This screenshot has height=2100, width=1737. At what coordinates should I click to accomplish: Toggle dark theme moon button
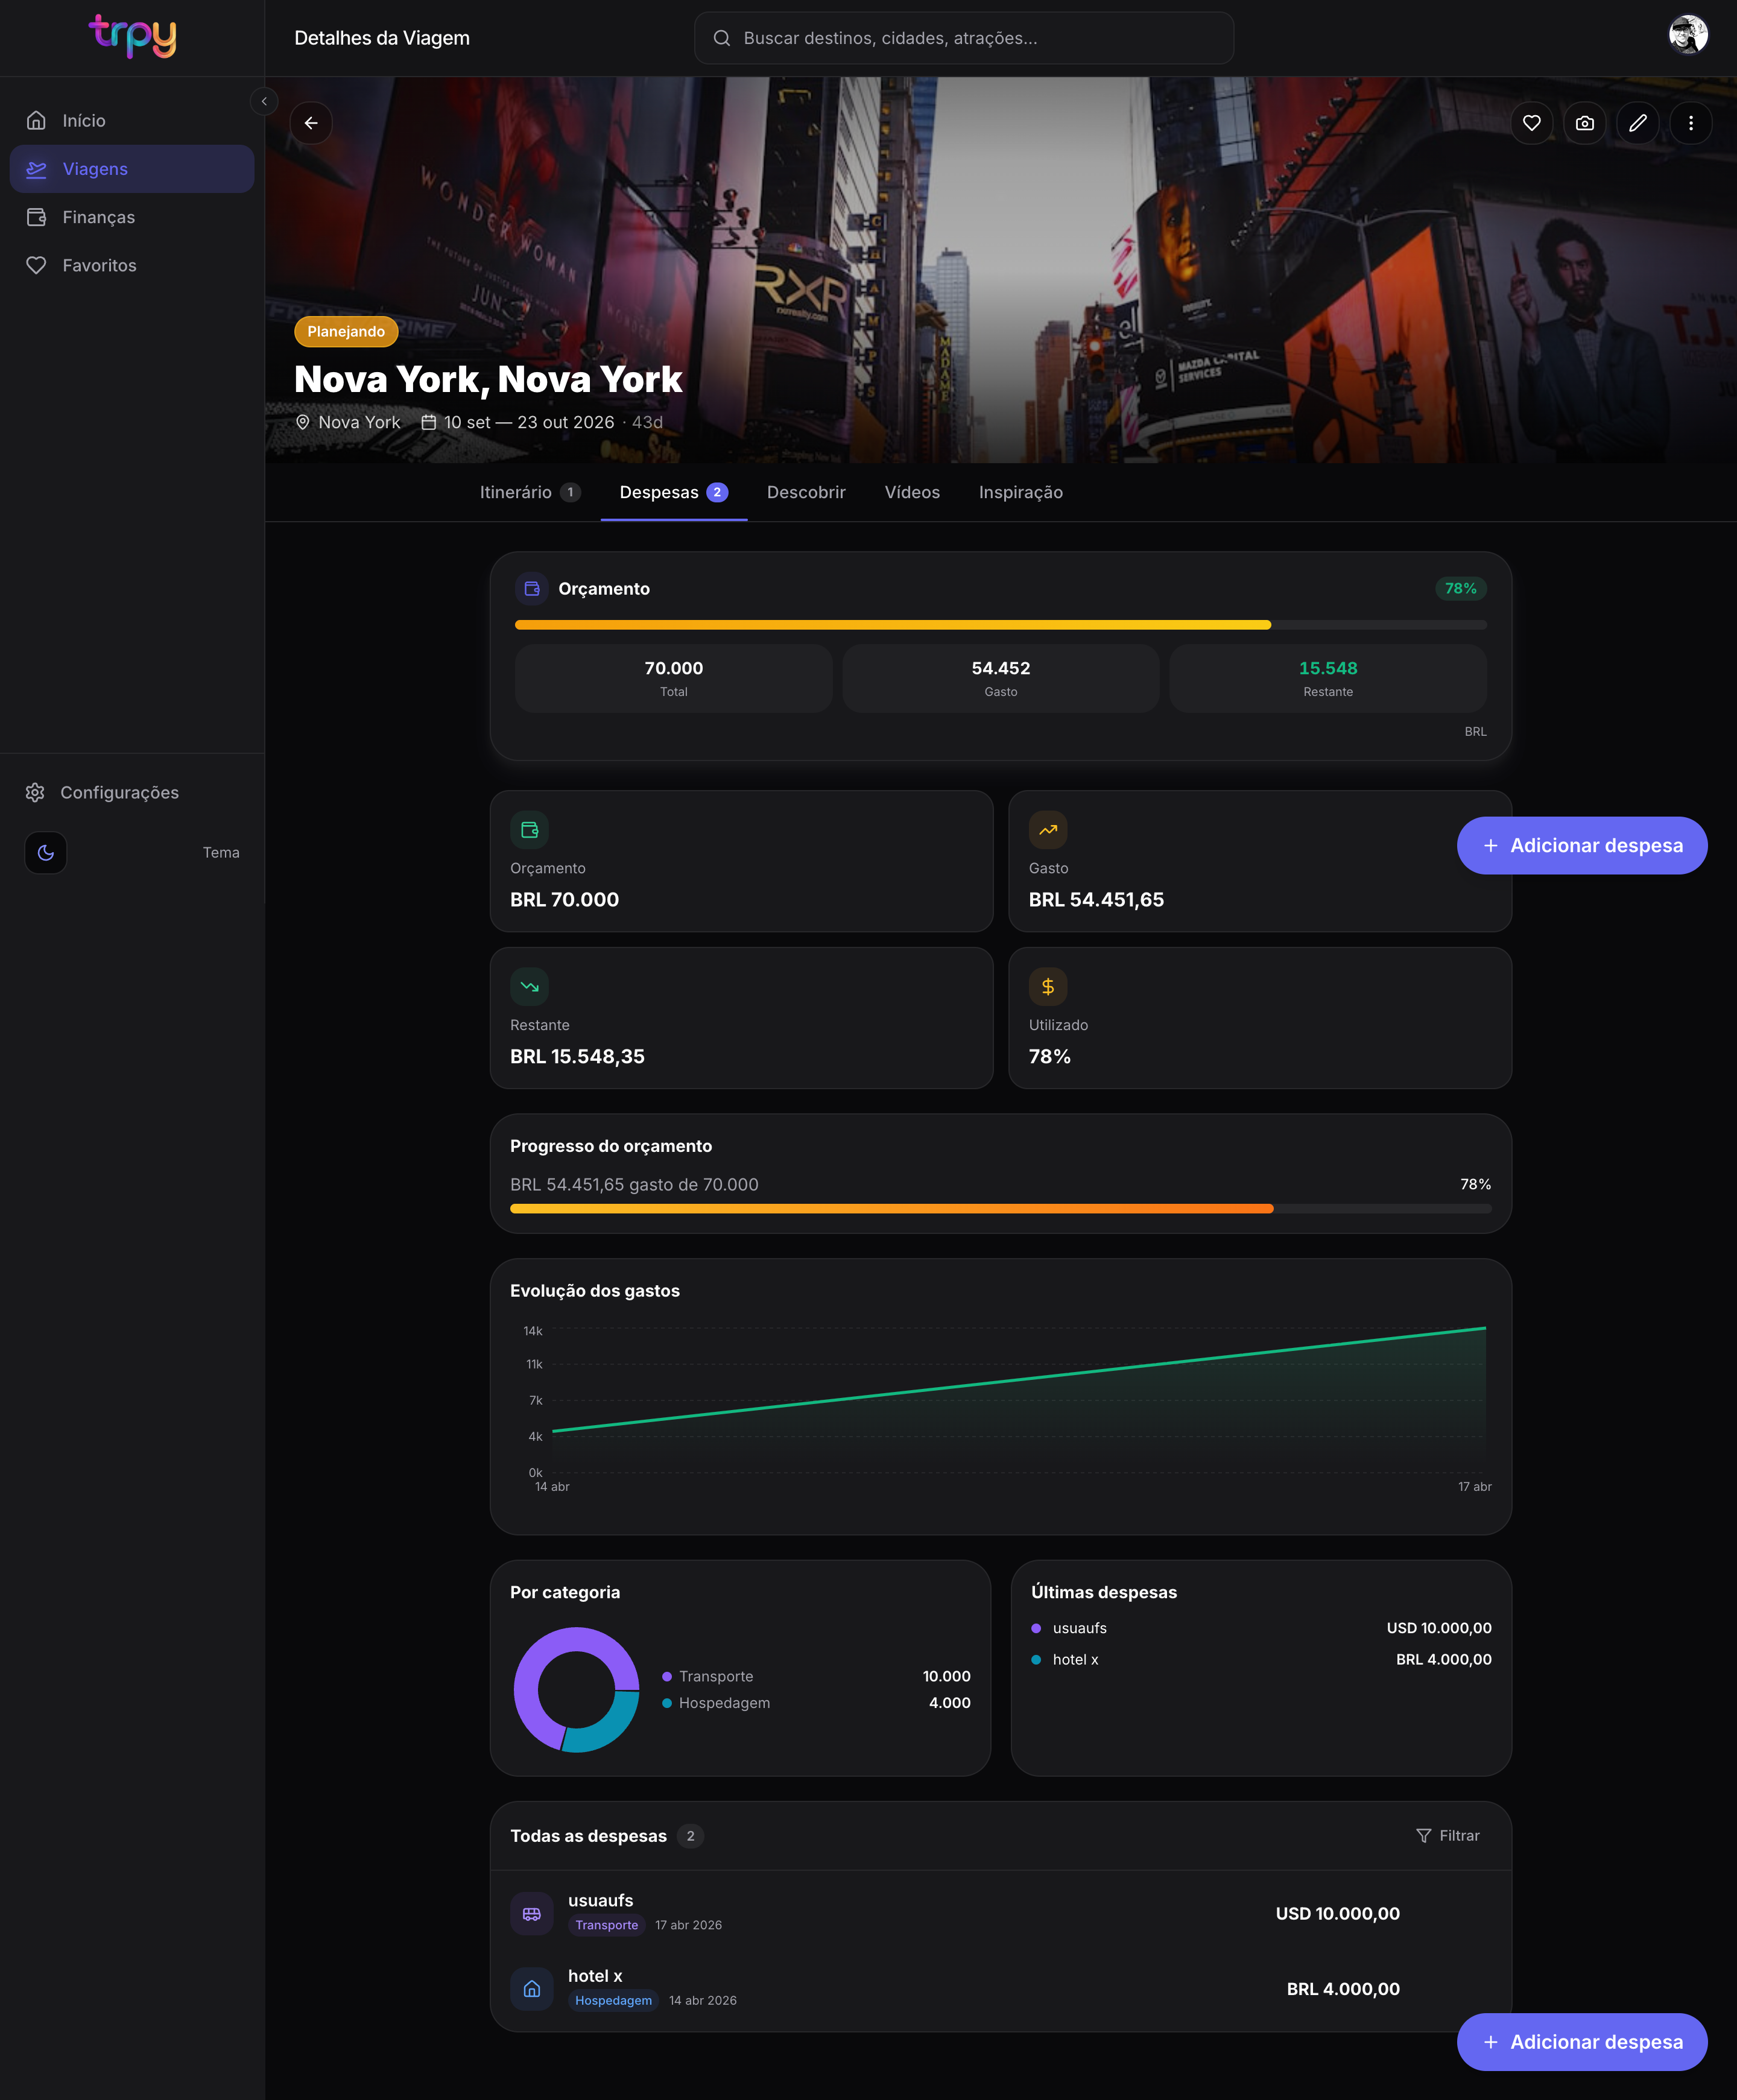pos(46,853)
